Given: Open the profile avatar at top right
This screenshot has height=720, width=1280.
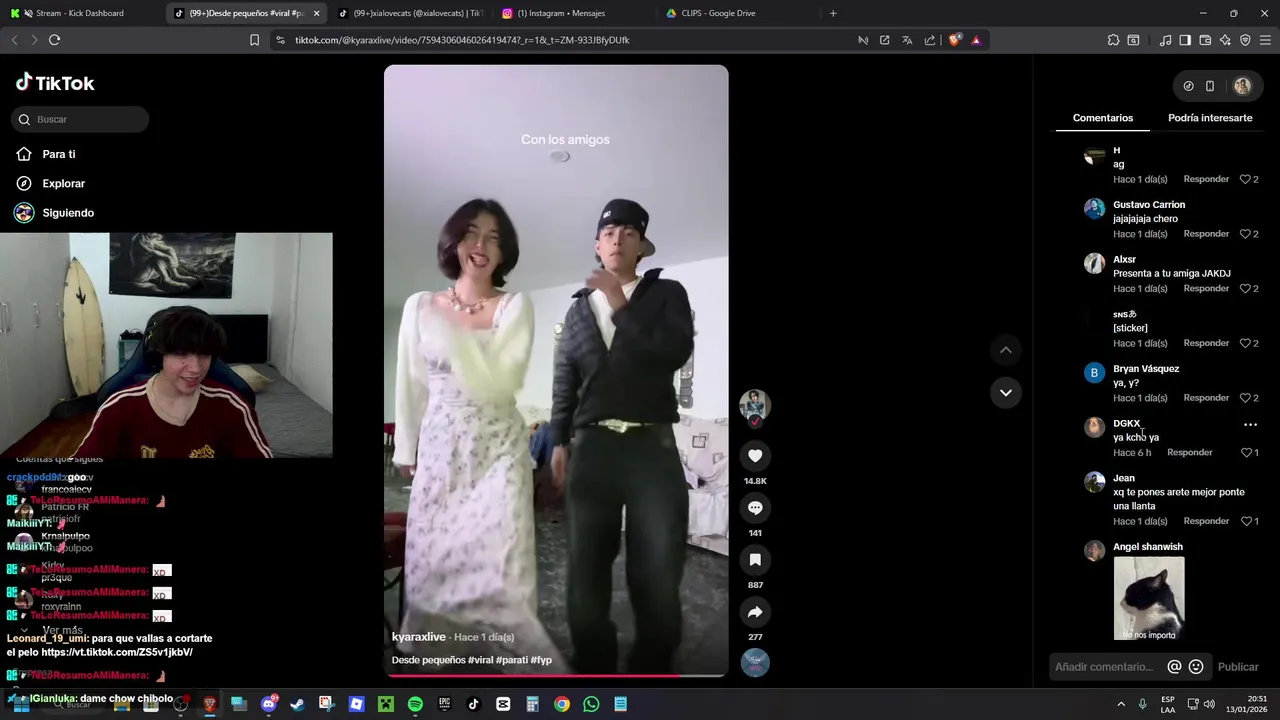Looking at the screenshot, I should pyautogui.click(x=1242, y=86).
